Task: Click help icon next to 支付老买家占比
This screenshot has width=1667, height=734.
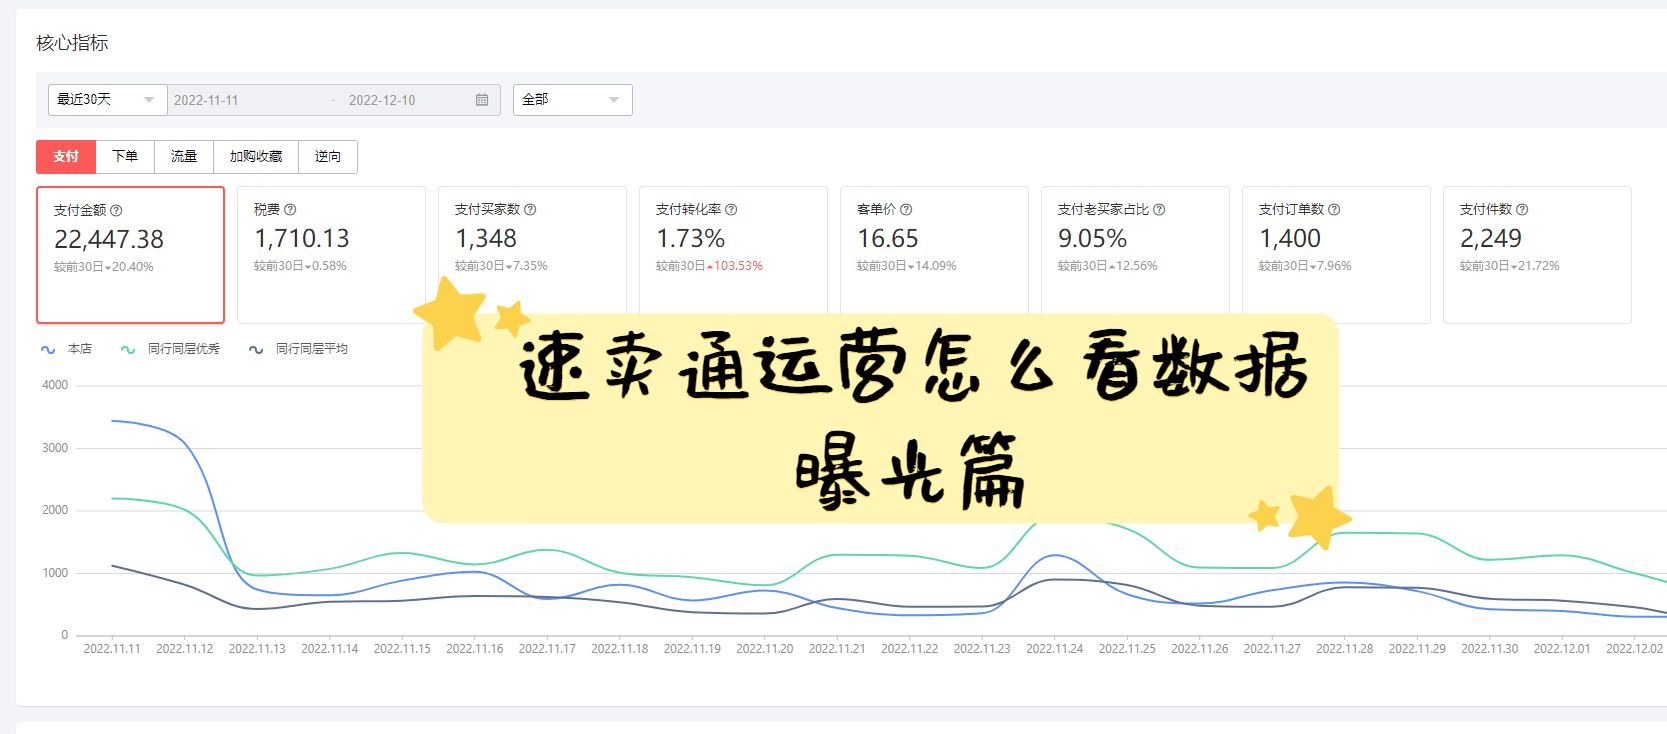Action: [x=1159, y=209]
